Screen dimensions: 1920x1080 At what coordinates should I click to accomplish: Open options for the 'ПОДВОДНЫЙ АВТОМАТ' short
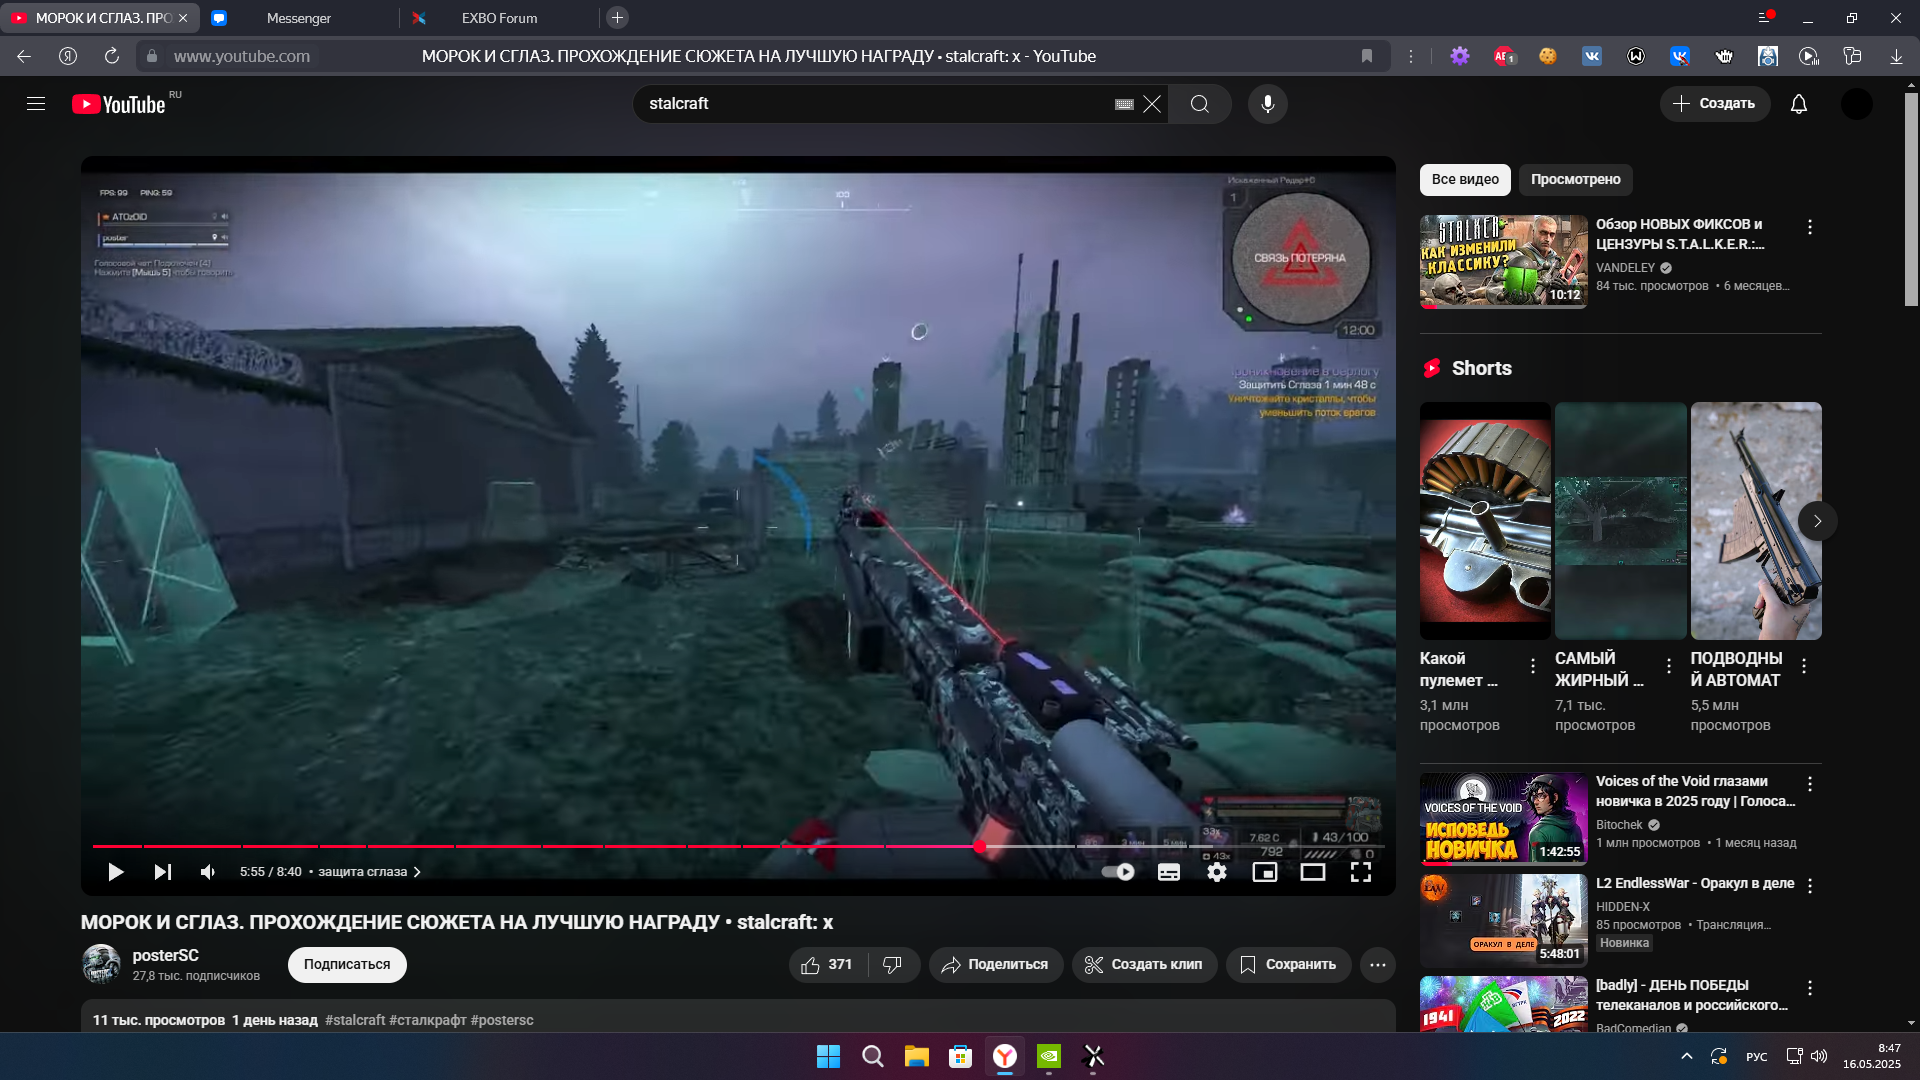click(1803, 667)
